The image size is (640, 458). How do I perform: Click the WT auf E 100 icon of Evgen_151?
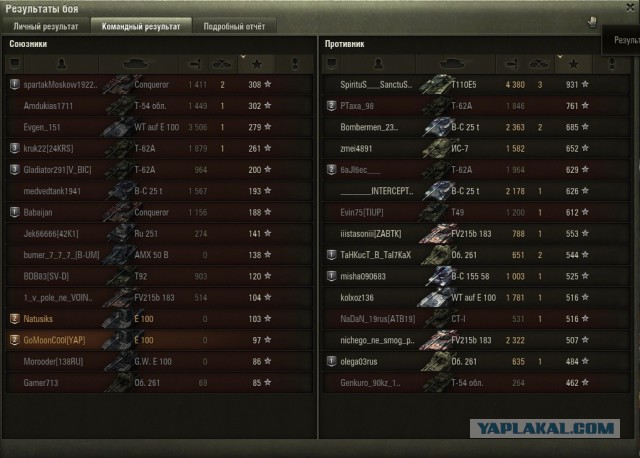click(118, 127)
